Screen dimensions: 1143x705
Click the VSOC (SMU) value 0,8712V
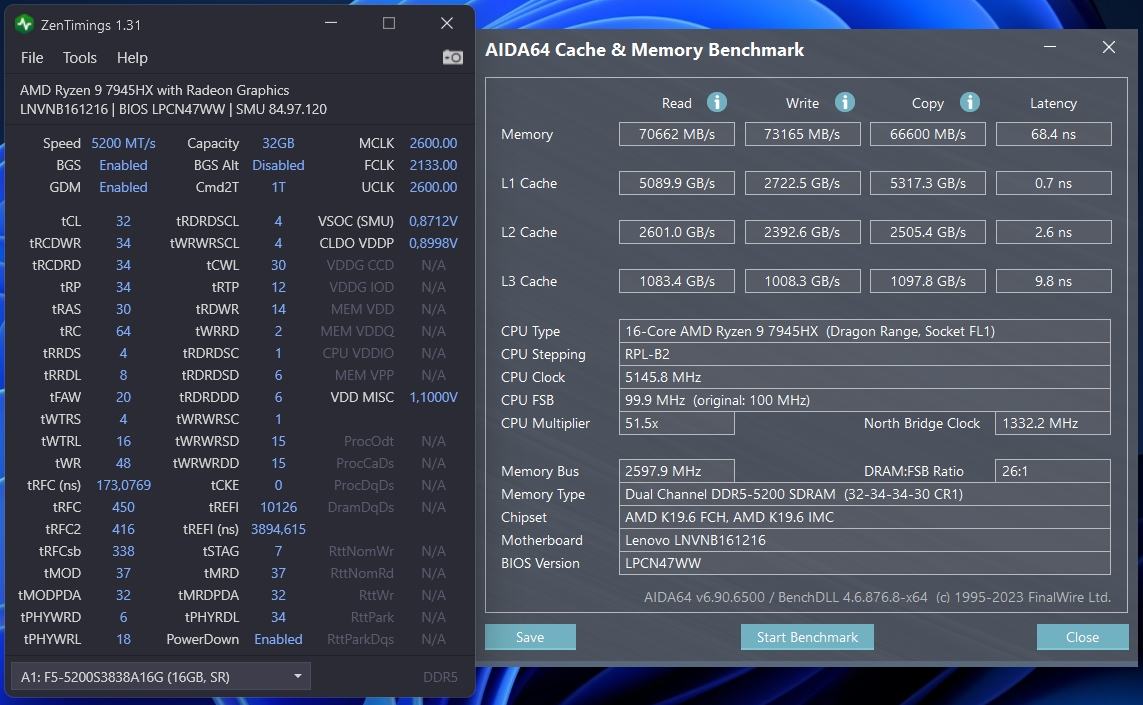click(433, 221)
